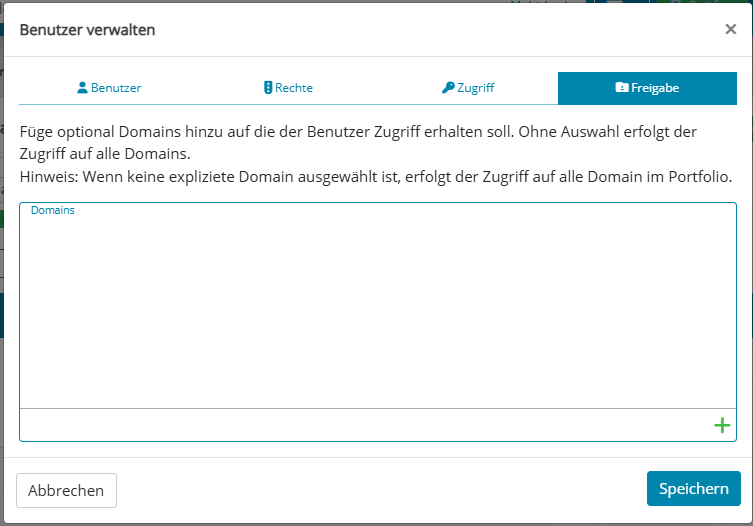Click inside the empty Domains list area
753x526 pixels.
click(x=378, y=312)
